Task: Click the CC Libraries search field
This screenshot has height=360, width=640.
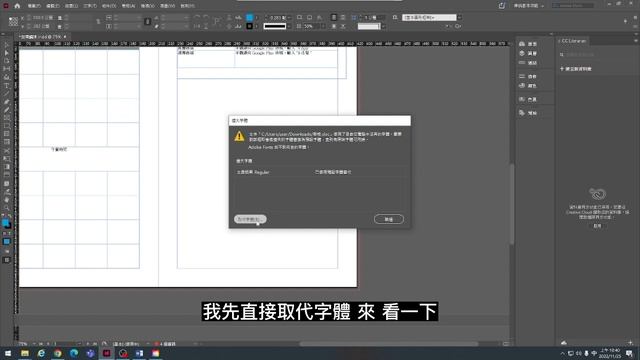Action: coord(596,54)
